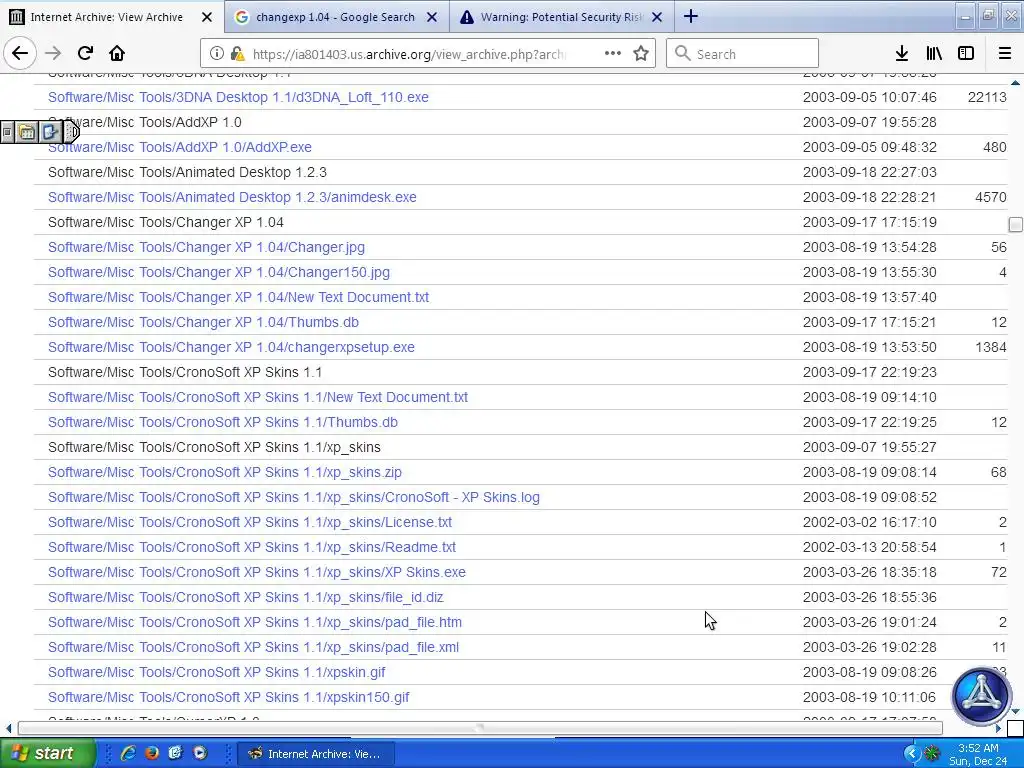Image resolution: width=1024 pixels, height=768 pixels.
Task: Open Changer XP 1.04 Changer.jpg
Action: pos(206,247)
